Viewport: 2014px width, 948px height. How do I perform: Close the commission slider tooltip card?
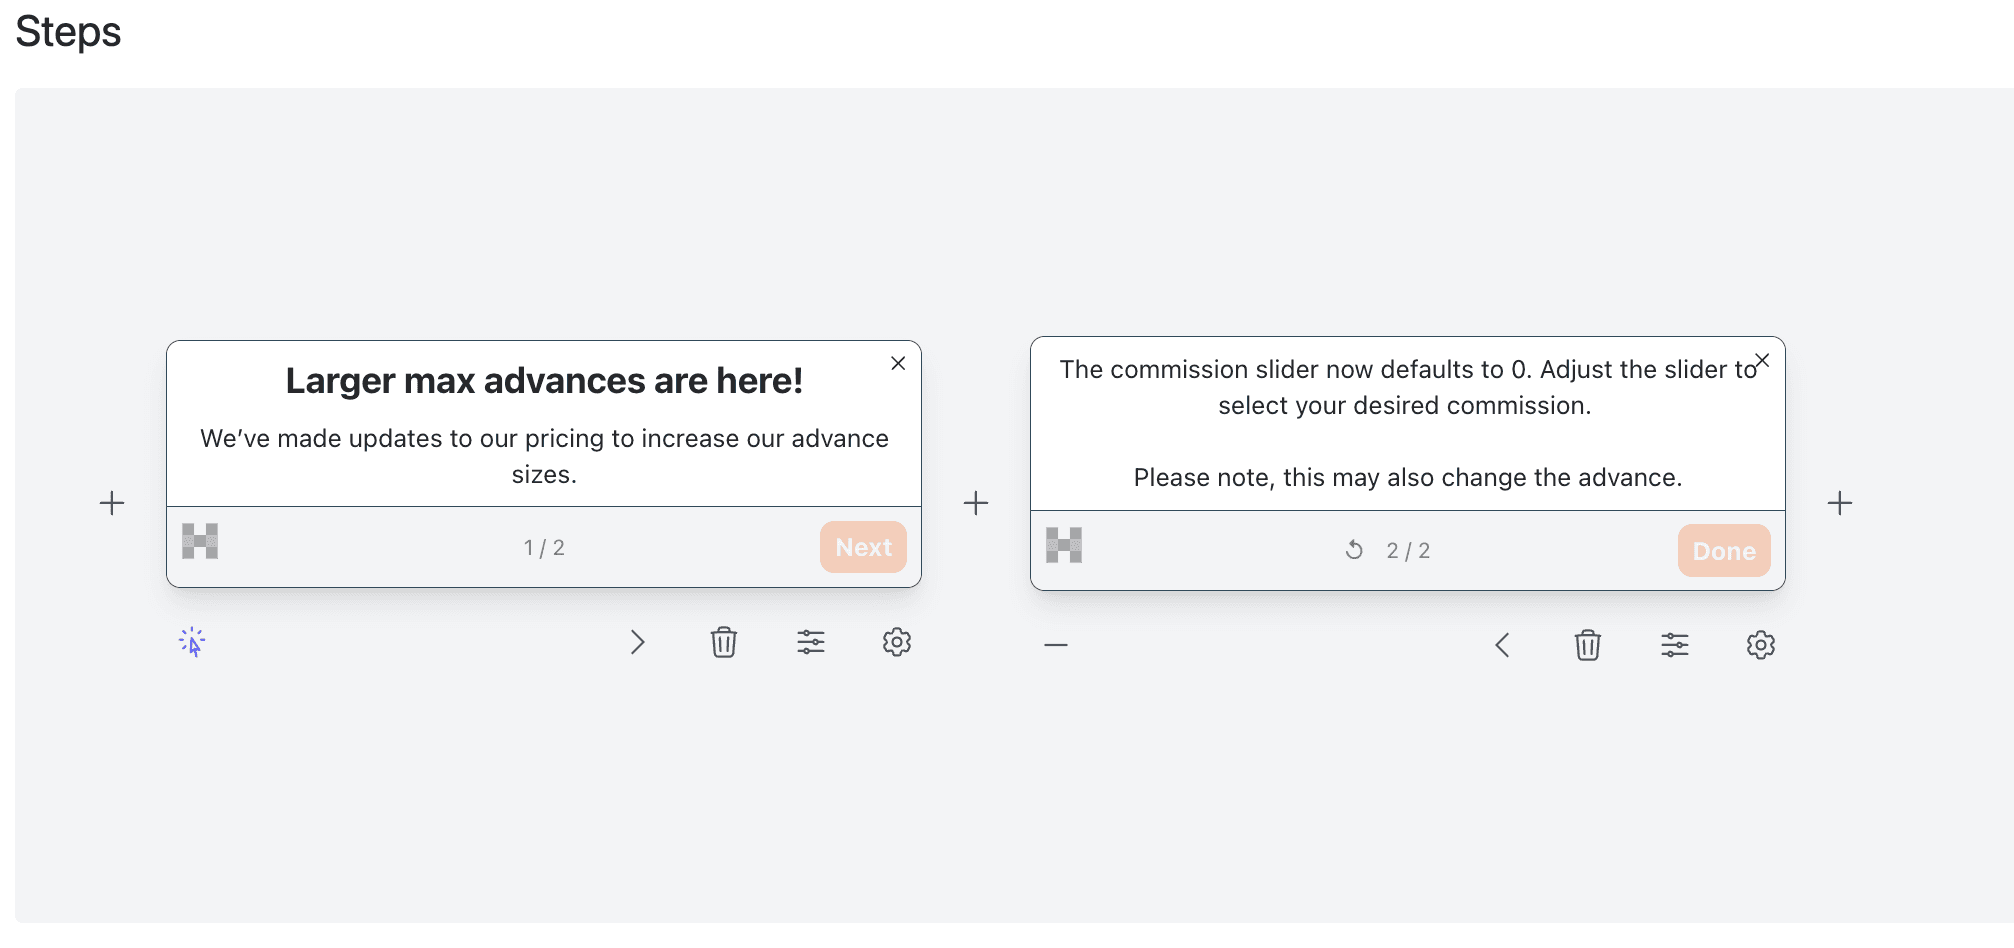tap(1762, 360)
